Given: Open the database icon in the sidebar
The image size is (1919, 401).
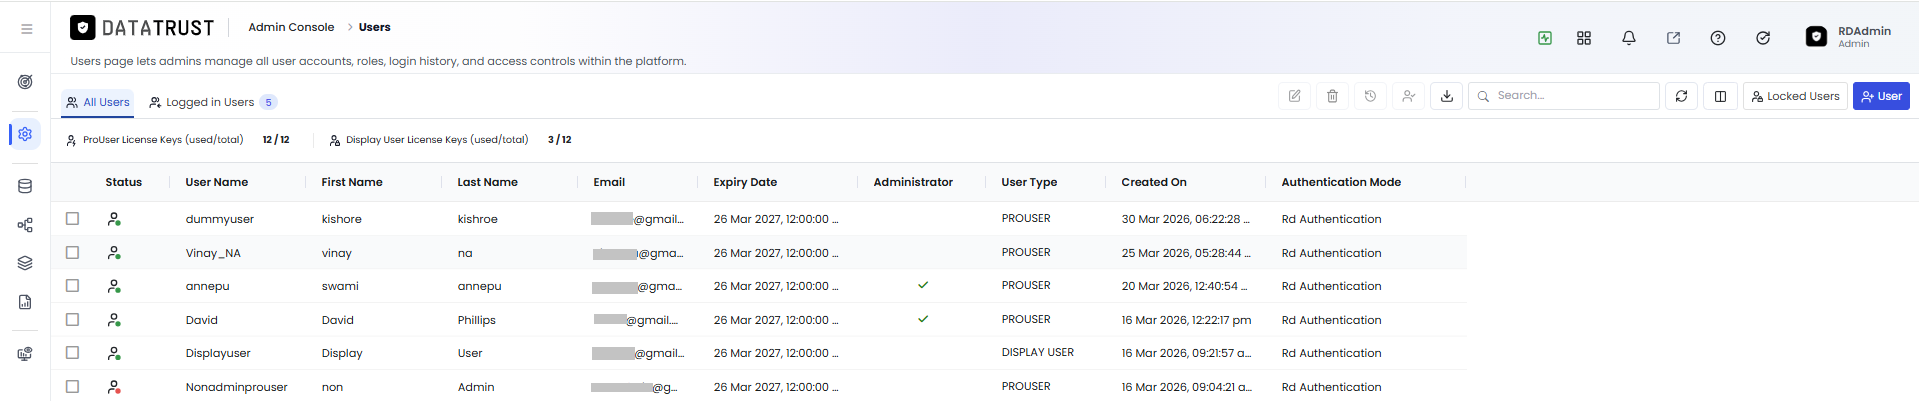Looking at the screenshot, I should [25, 186].
